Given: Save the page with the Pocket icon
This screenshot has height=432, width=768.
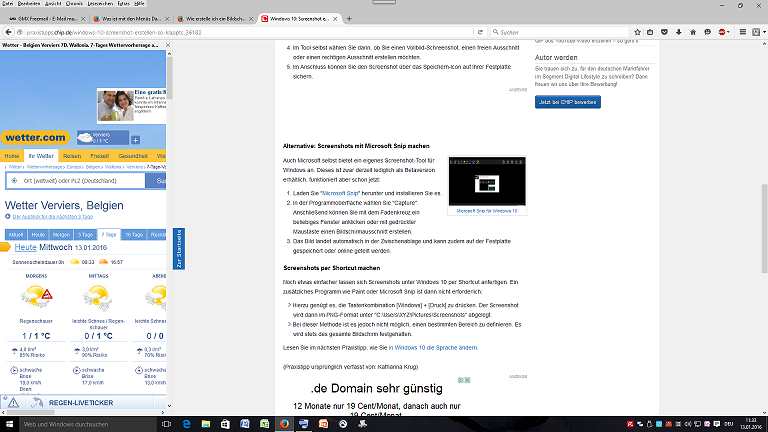Looking at the screenshot, I should (x=665, y=32).
